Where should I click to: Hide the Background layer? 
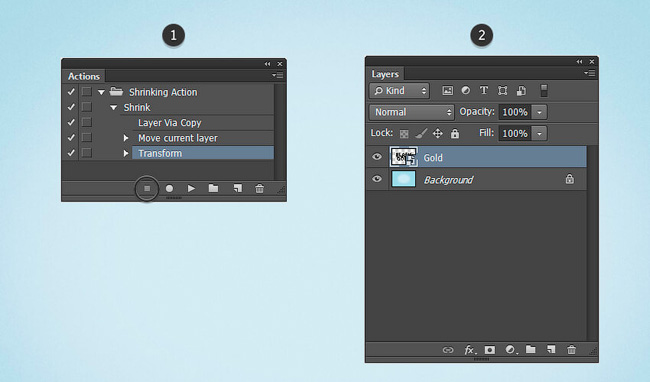point(377,179)
